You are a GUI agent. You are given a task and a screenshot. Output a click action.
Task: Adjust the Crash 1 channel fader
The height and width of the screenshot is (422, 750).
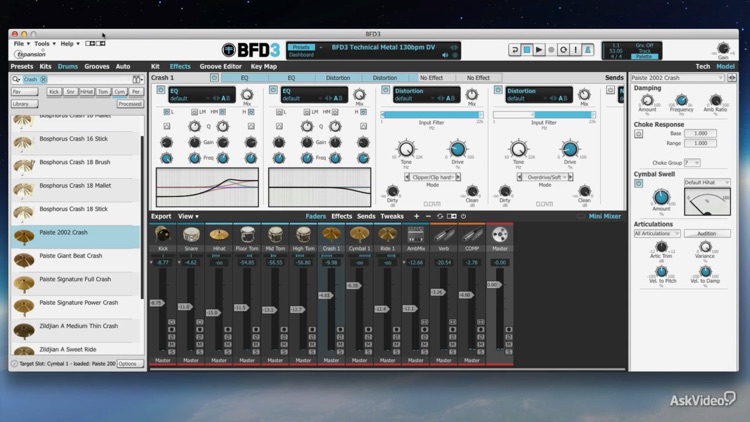click(325, 296)
